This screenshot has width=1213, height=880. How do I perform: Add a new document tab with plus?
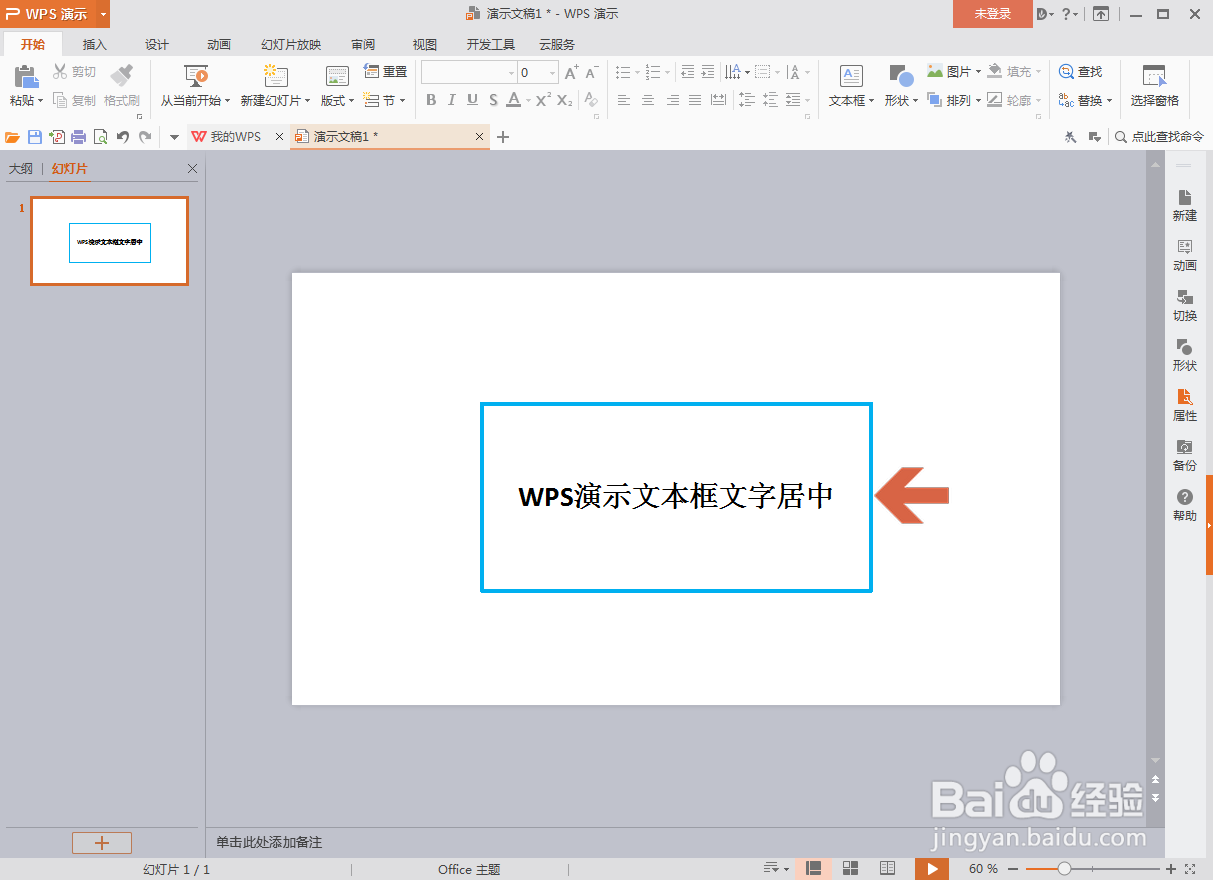(503, 137)
